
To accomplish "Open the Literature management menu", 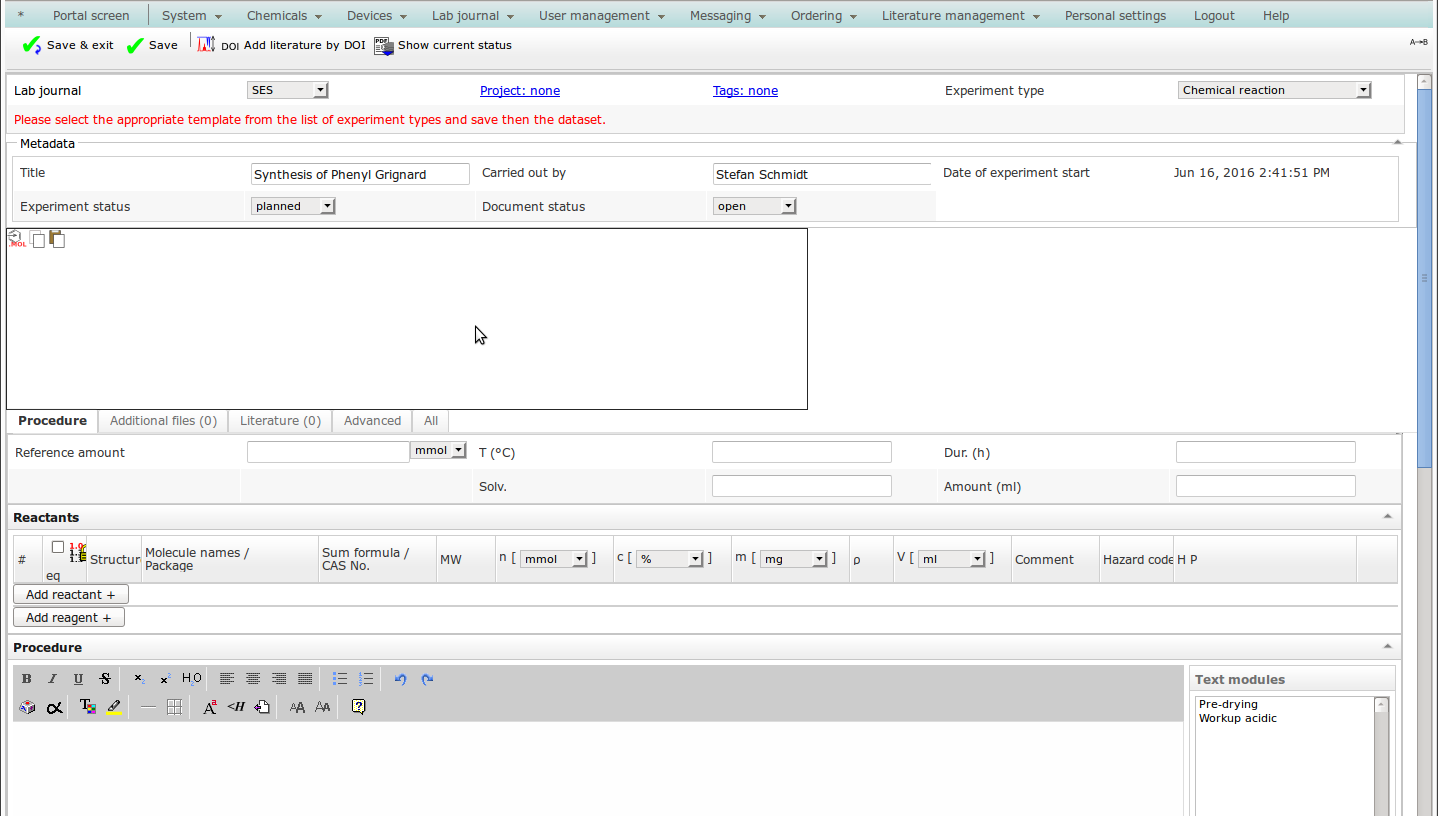I will point(960,16).
